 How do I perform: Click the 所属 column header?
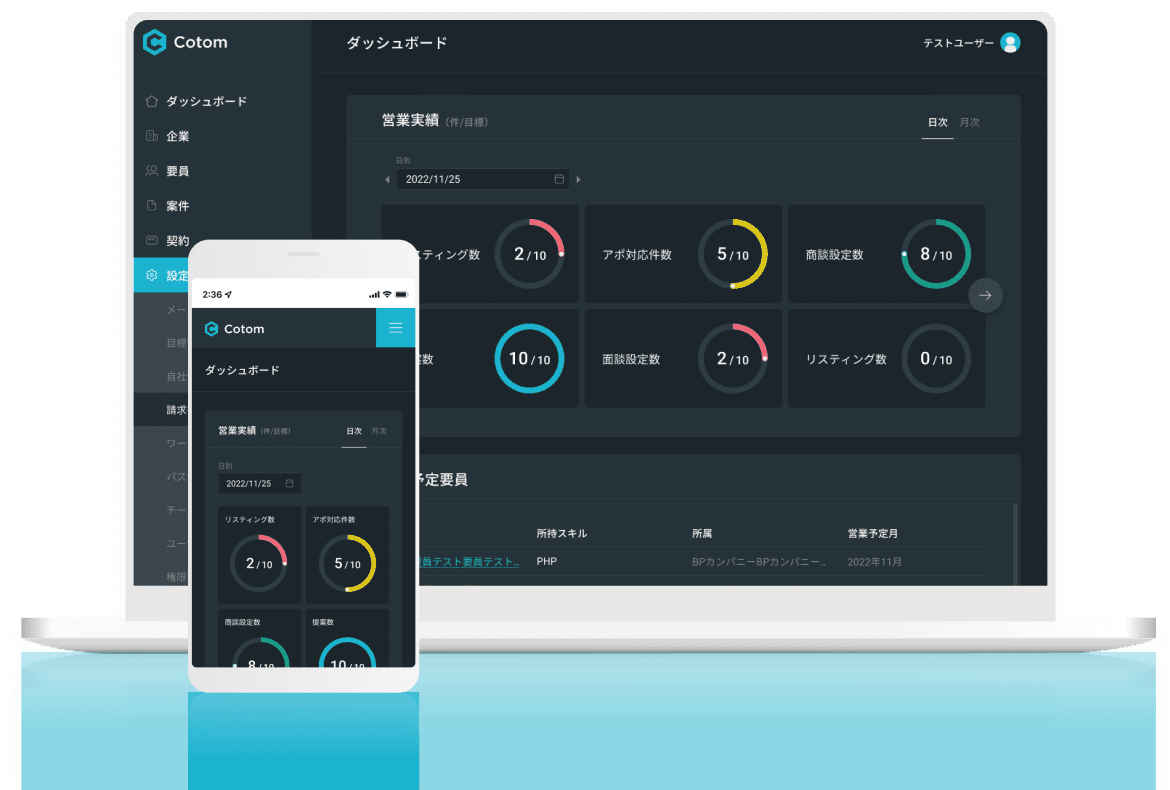pyautogui.click(x=702, y=533)
